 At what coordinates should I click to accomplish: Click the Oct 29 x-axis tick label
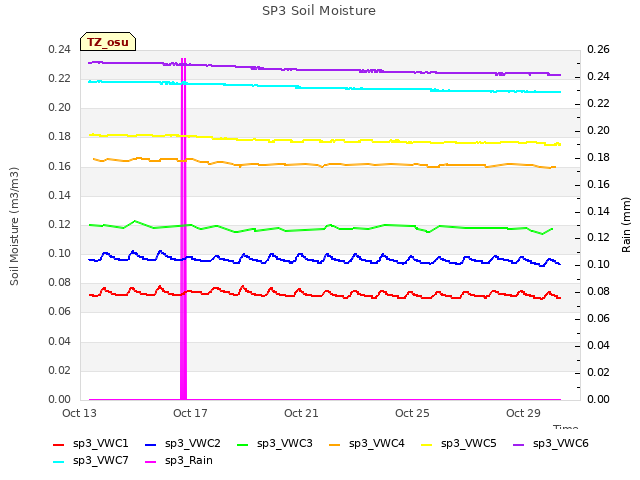click(523, 413)
